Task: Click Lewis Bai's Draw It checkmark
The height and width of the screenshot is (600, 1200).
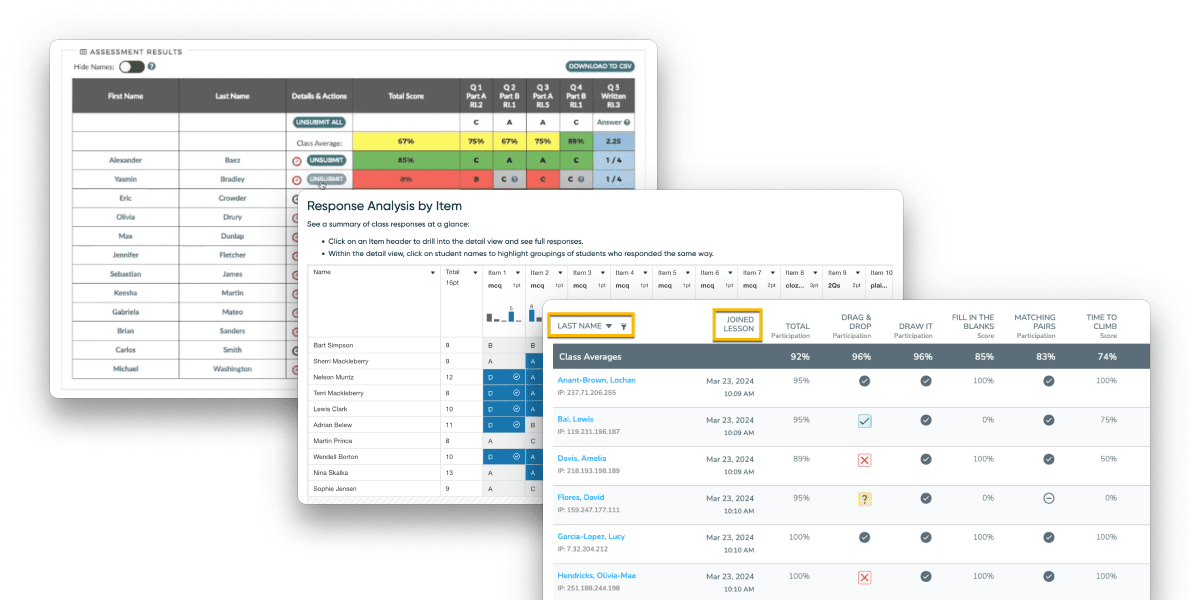Action: [926, 420]
